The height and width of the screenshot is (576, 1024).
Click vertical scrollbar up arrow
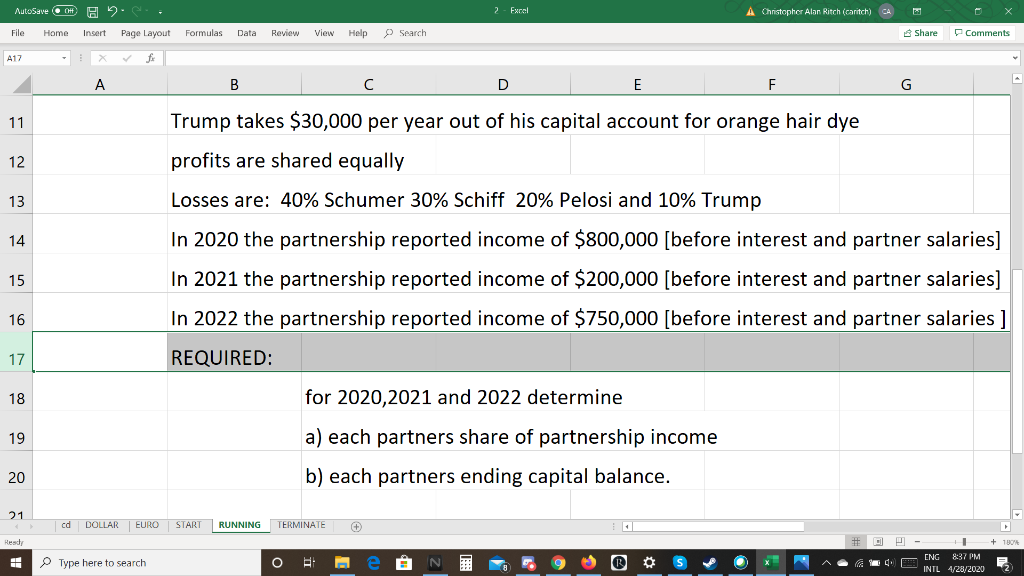point(1017,78)
